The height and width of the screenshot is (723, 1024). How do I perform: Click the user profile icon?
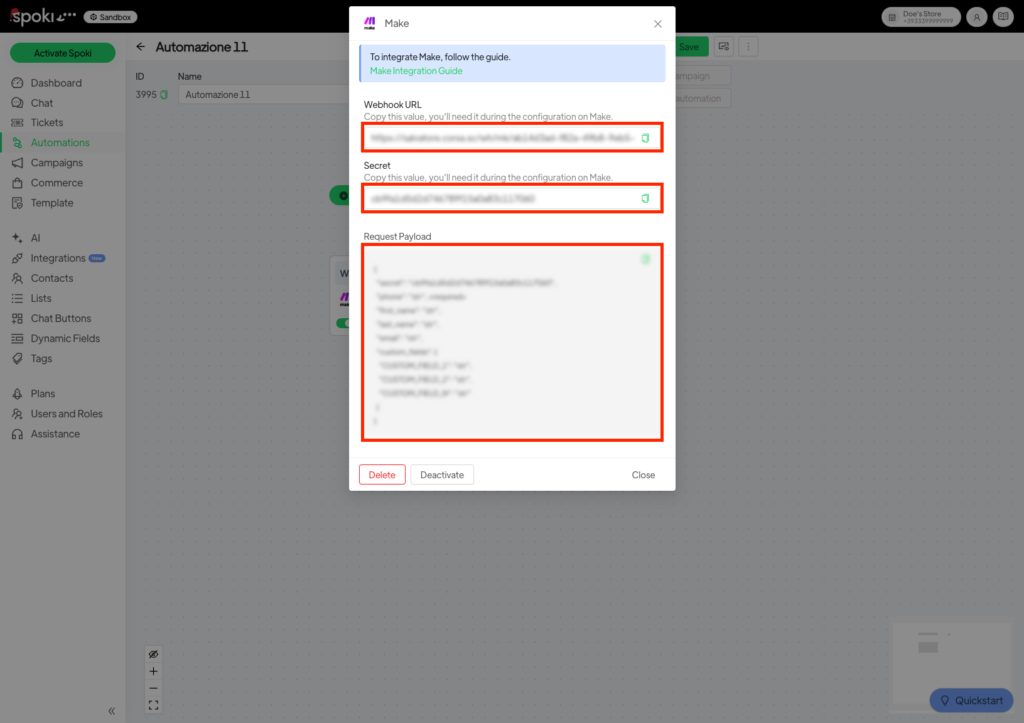(976, 17)
